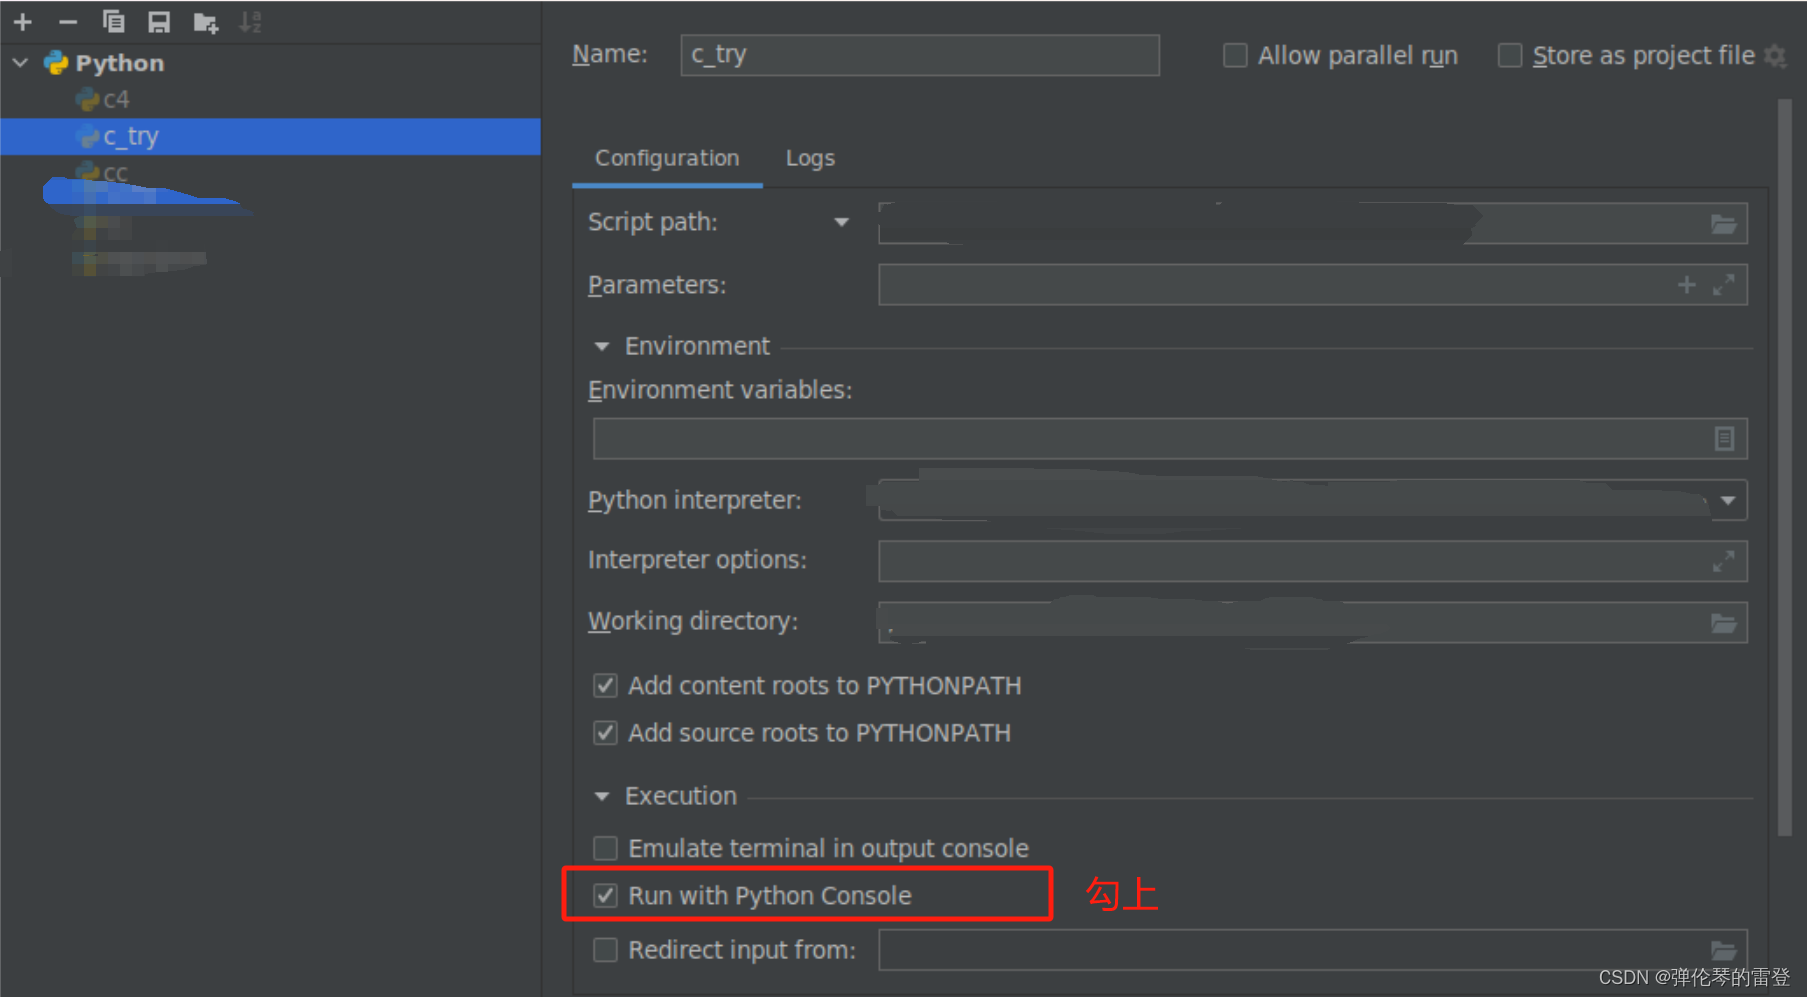Enable Redirect input from checkbox
Screen dimensions: 1807x997
(x=605, y=950)
